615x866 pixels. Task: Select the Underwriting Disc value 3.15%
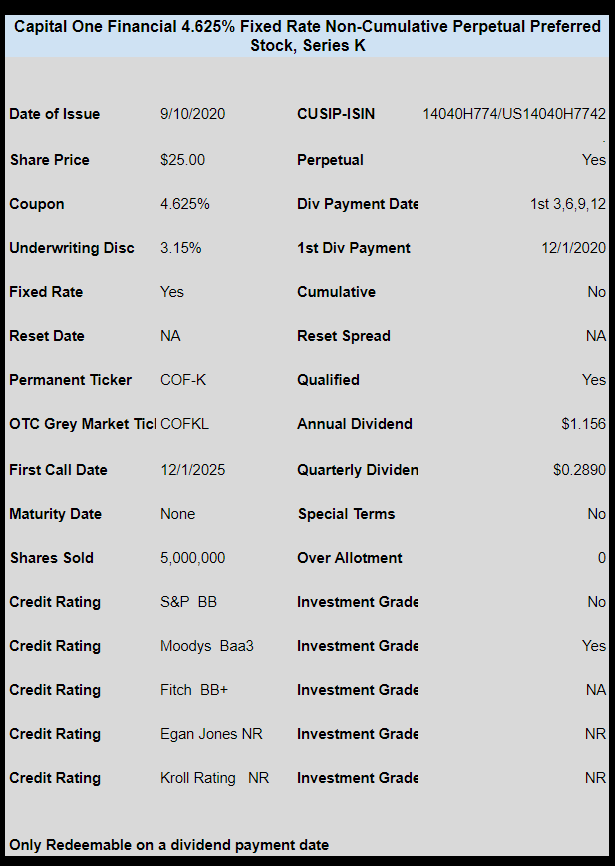tap(181, 247)
